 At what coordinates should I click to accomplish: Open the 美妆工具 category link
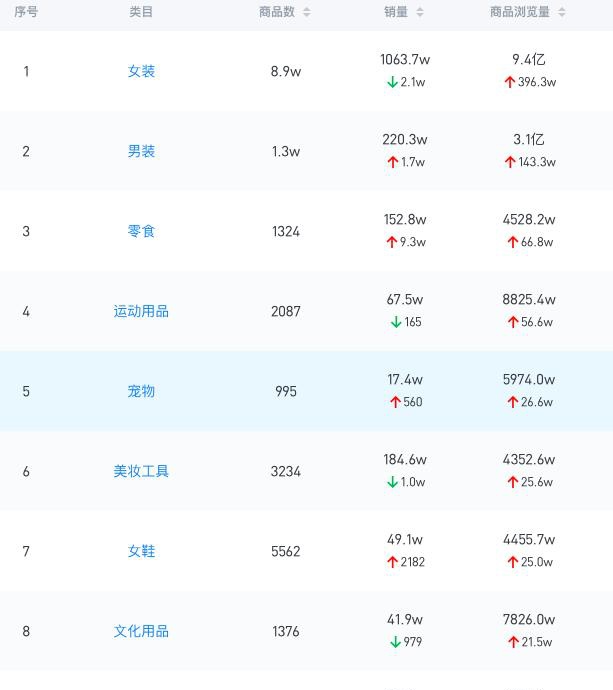tap(141, 471)
